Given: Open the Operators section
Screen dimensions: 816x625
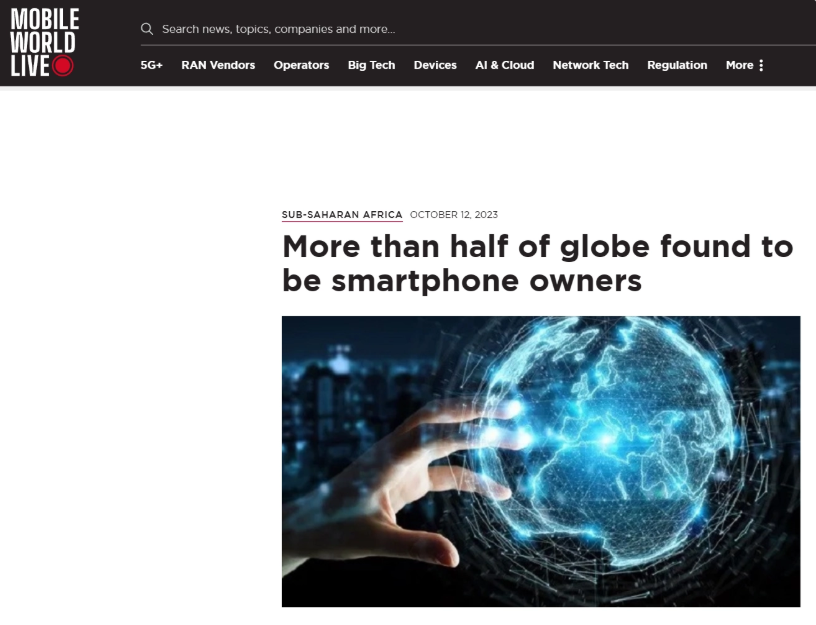Looking at the screenshot, I should 301,65.
